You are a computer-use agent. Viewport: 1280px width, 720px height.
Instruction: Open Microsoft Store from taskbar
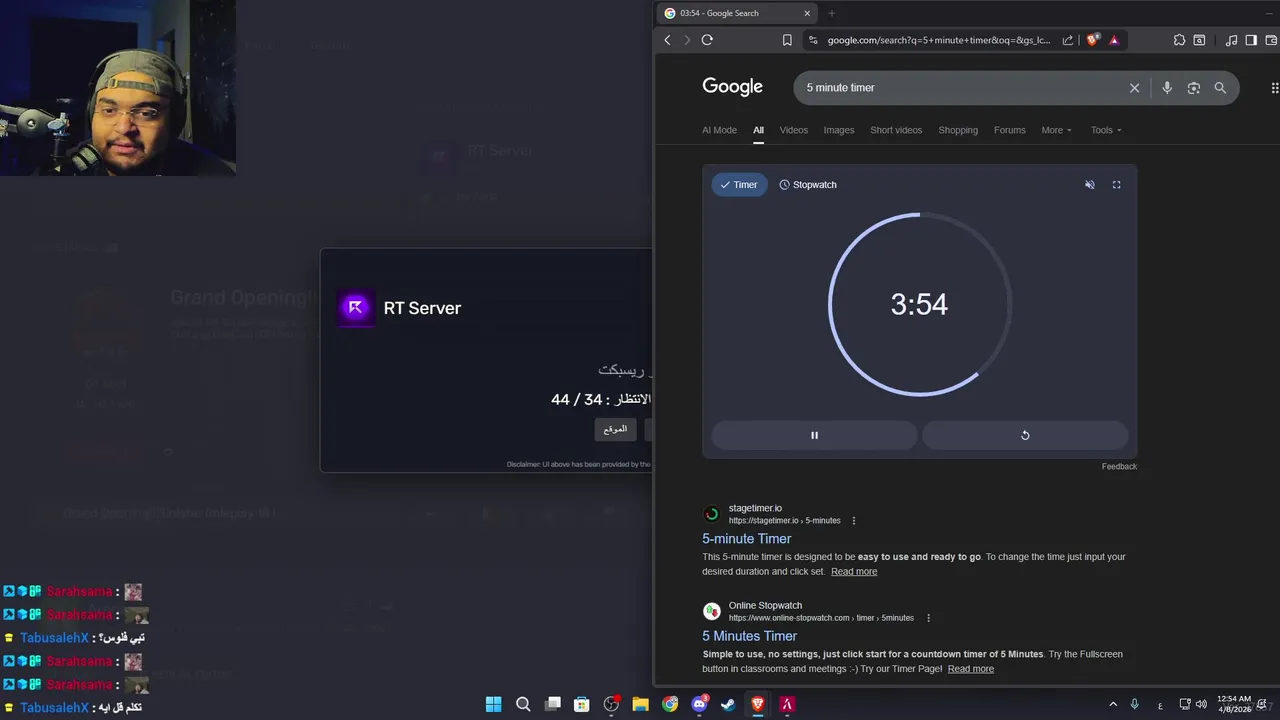point(581,704)
